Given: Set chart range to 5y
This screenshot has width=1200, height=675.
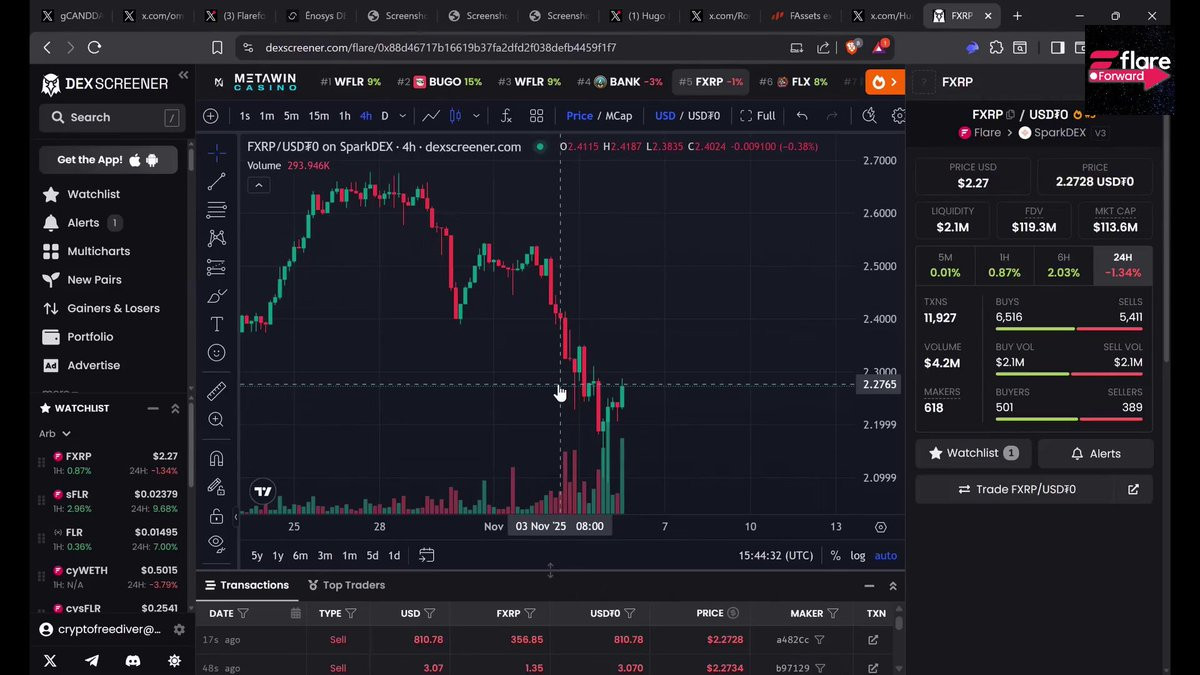Looking at the screenshot, I should click(x=257, y=555).
